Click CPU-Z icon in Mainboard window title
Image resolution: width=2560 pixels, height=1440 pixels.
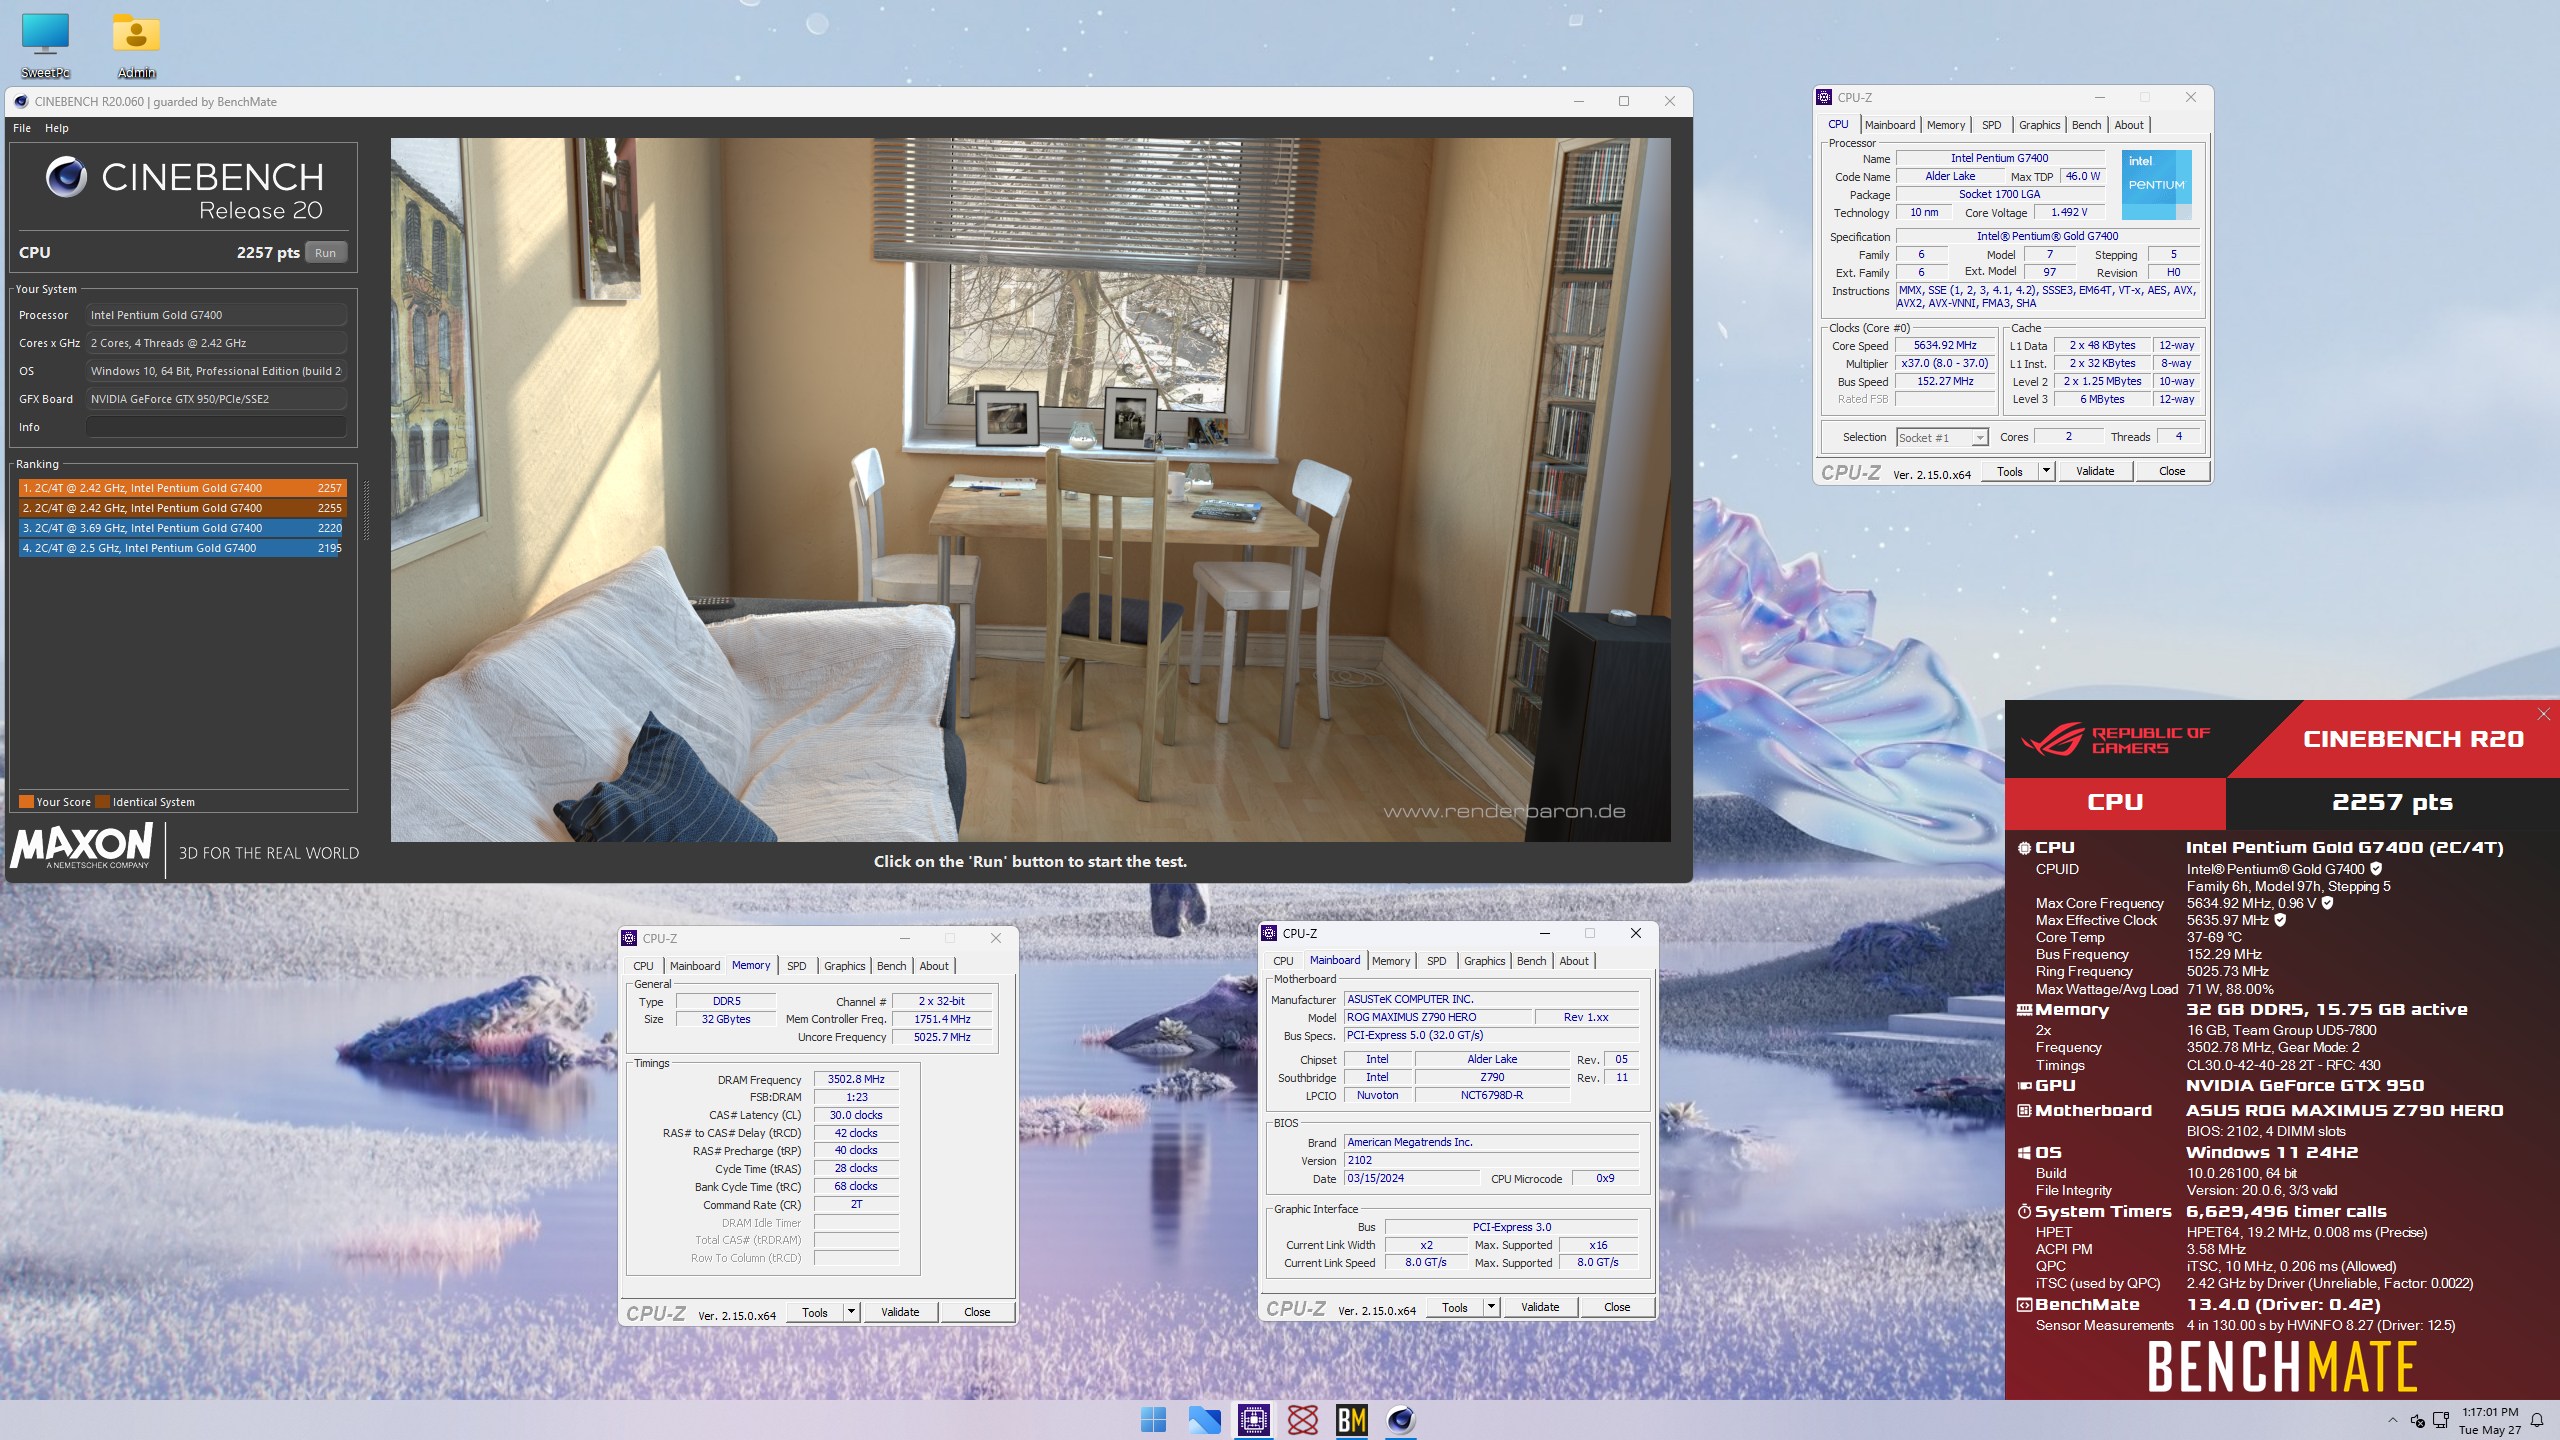pos(1269,933)
